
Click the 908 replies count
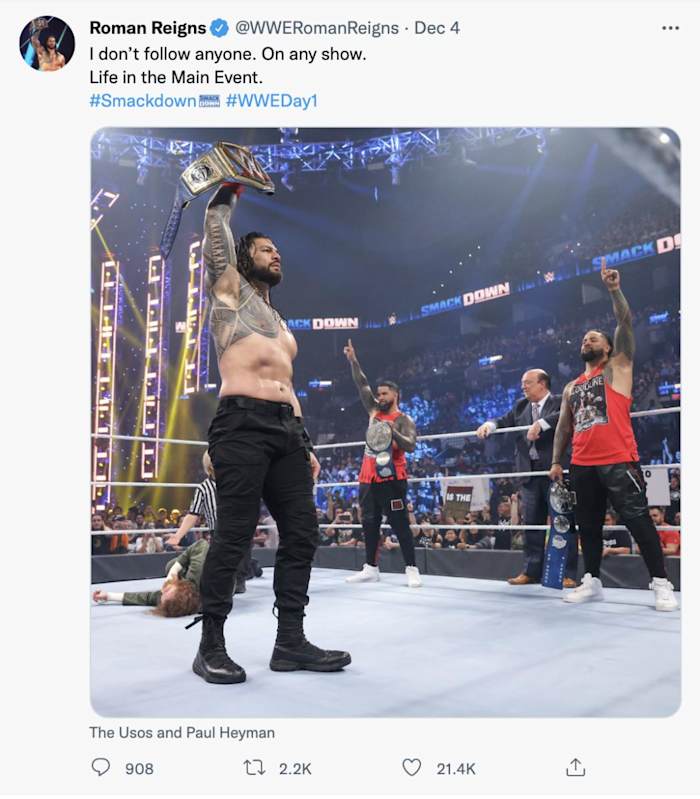(139, 768)
